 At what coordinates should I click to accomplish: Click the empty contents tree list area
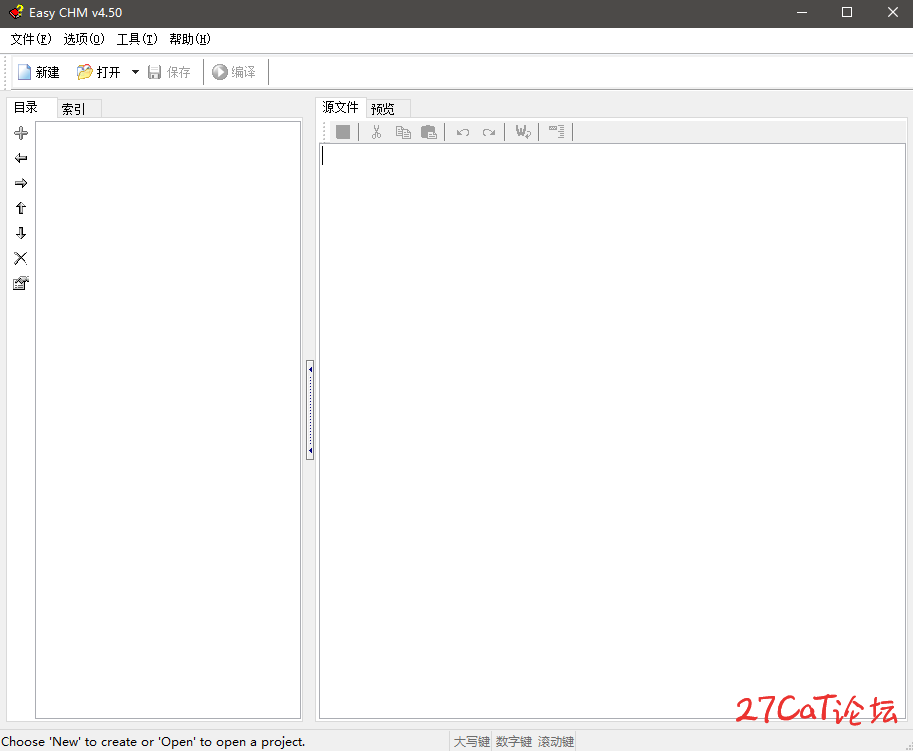pyautogui.click(x=168, y=420)
